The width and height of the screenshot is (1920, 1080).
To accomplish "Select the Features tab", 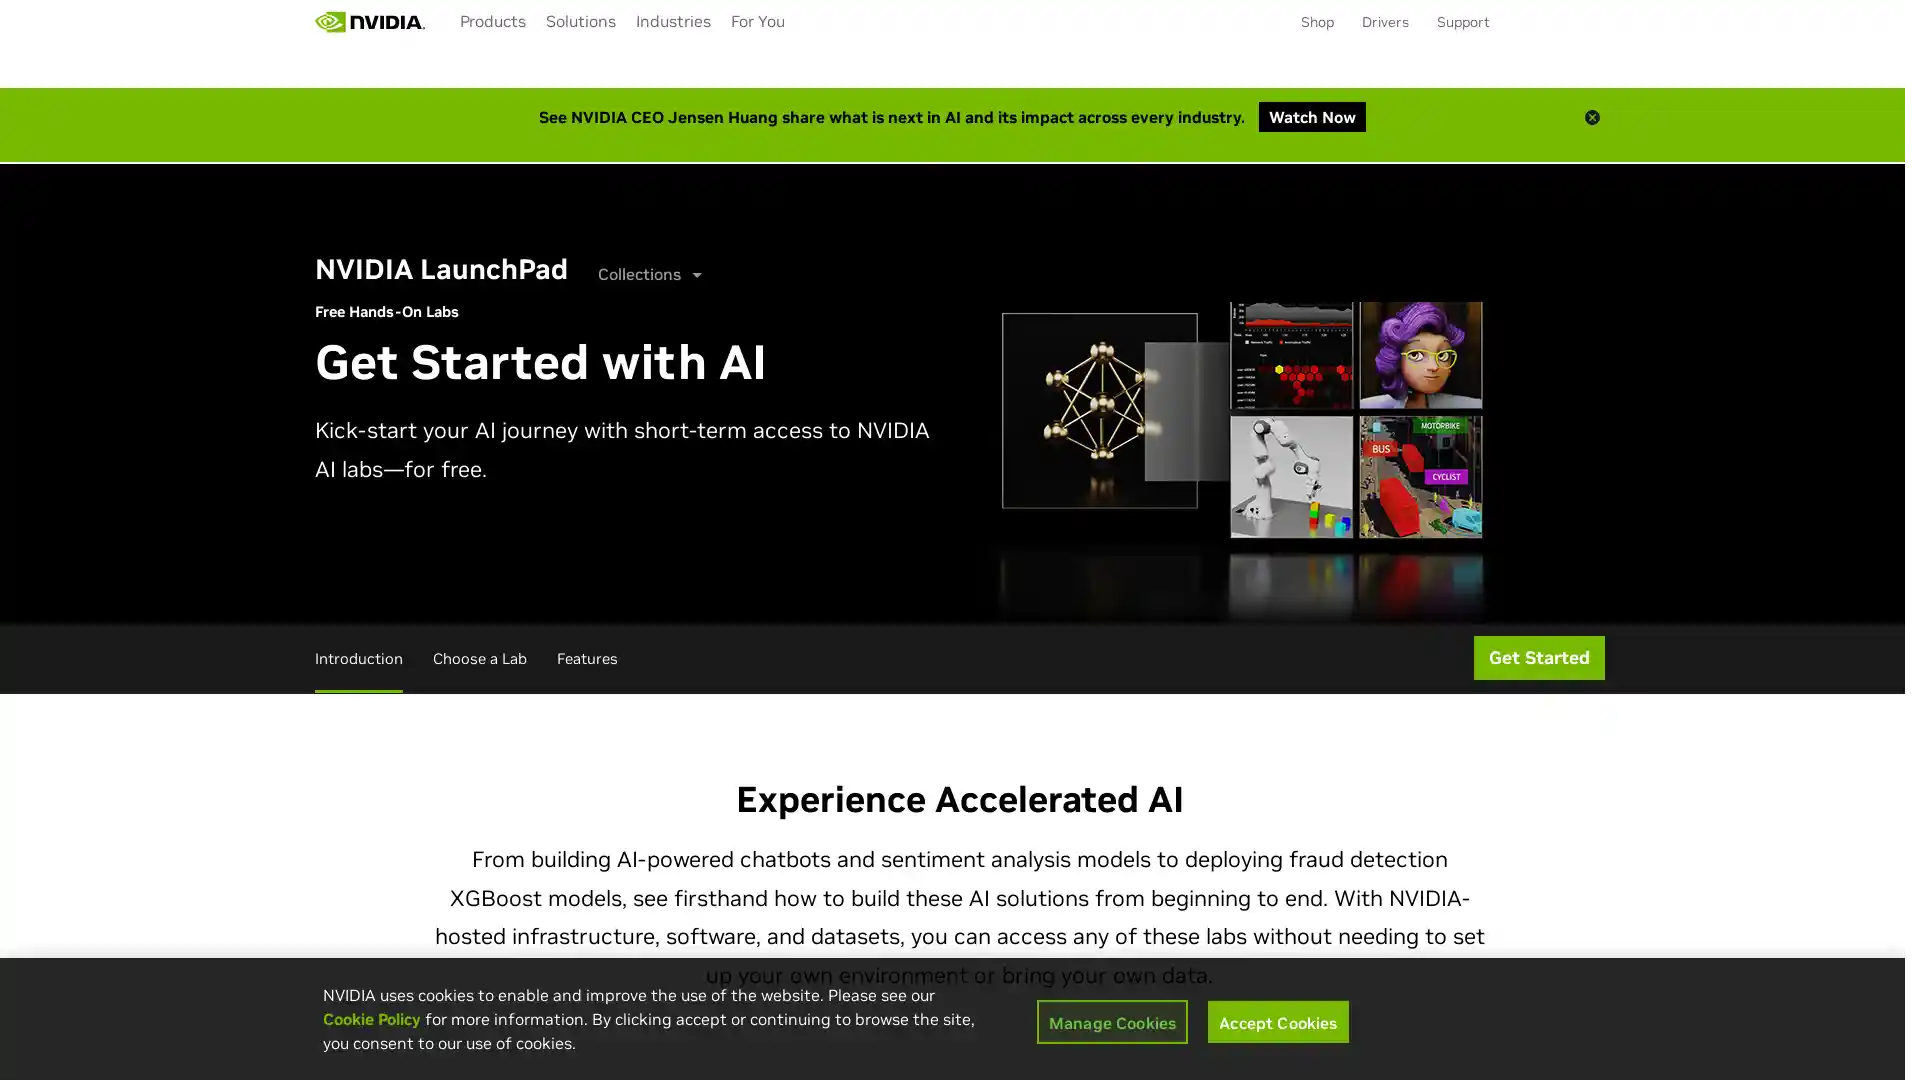I will point(585,657).
